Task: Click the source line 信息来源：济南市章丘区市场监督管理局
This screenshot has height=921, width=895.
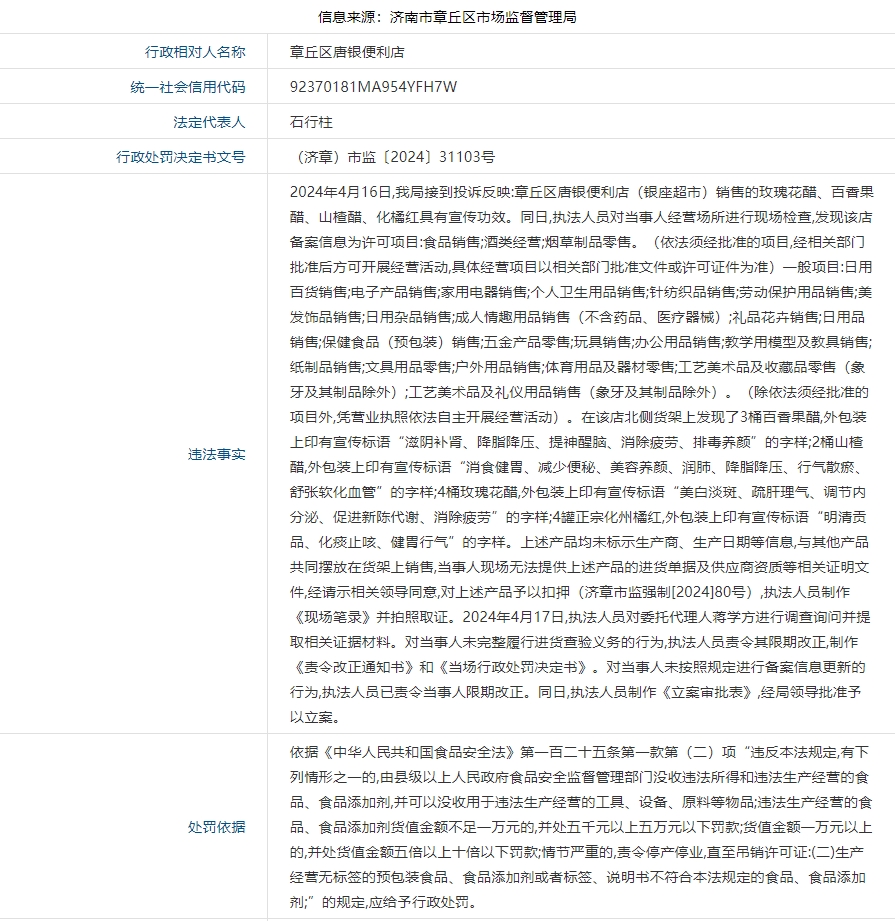Action: [447, 17]
